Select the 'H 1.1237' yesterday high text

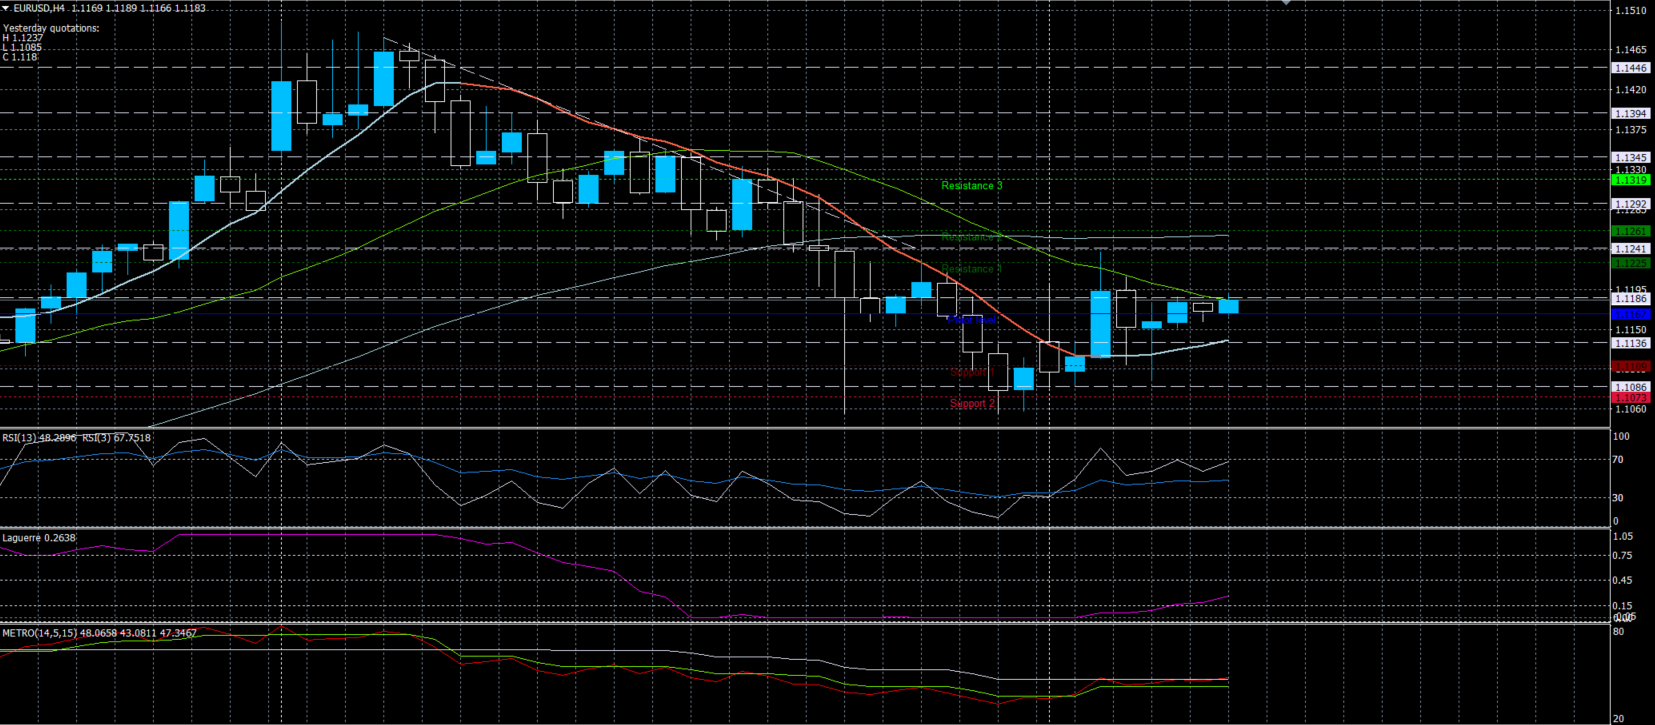click(23, 38)
